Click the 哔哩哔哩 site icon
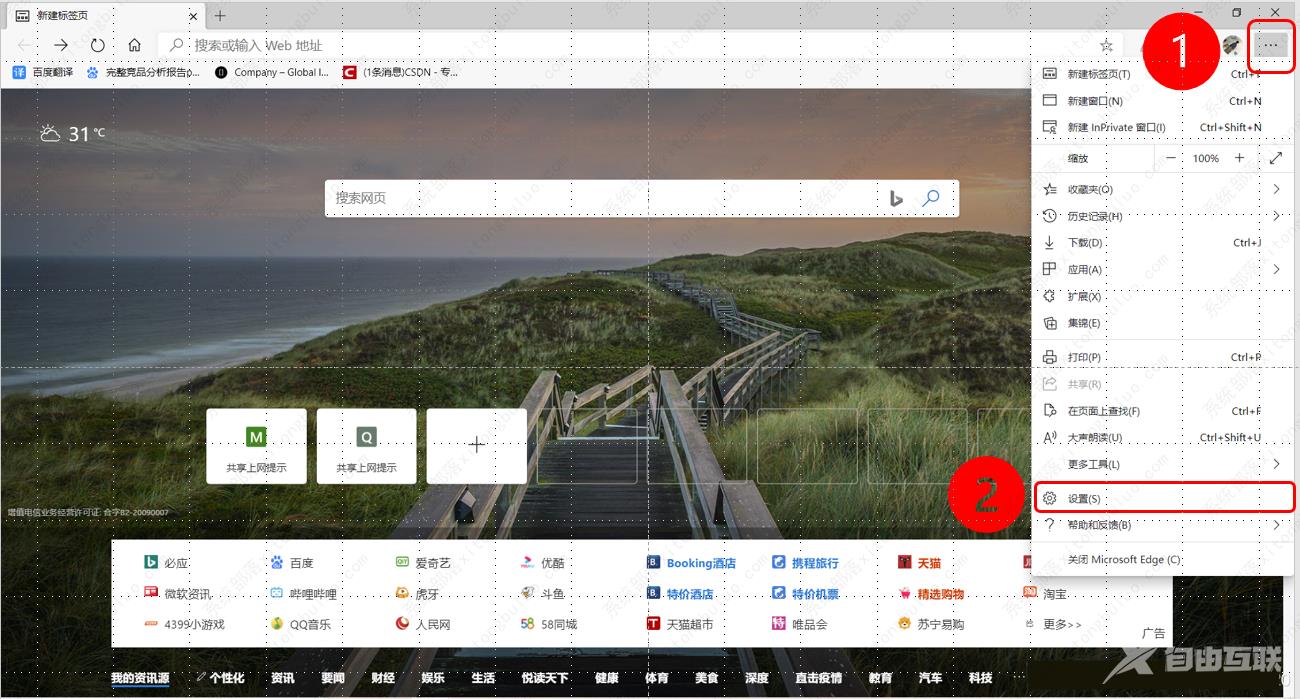The height and width of the screenshot is (699, 1300). point(271,593)
